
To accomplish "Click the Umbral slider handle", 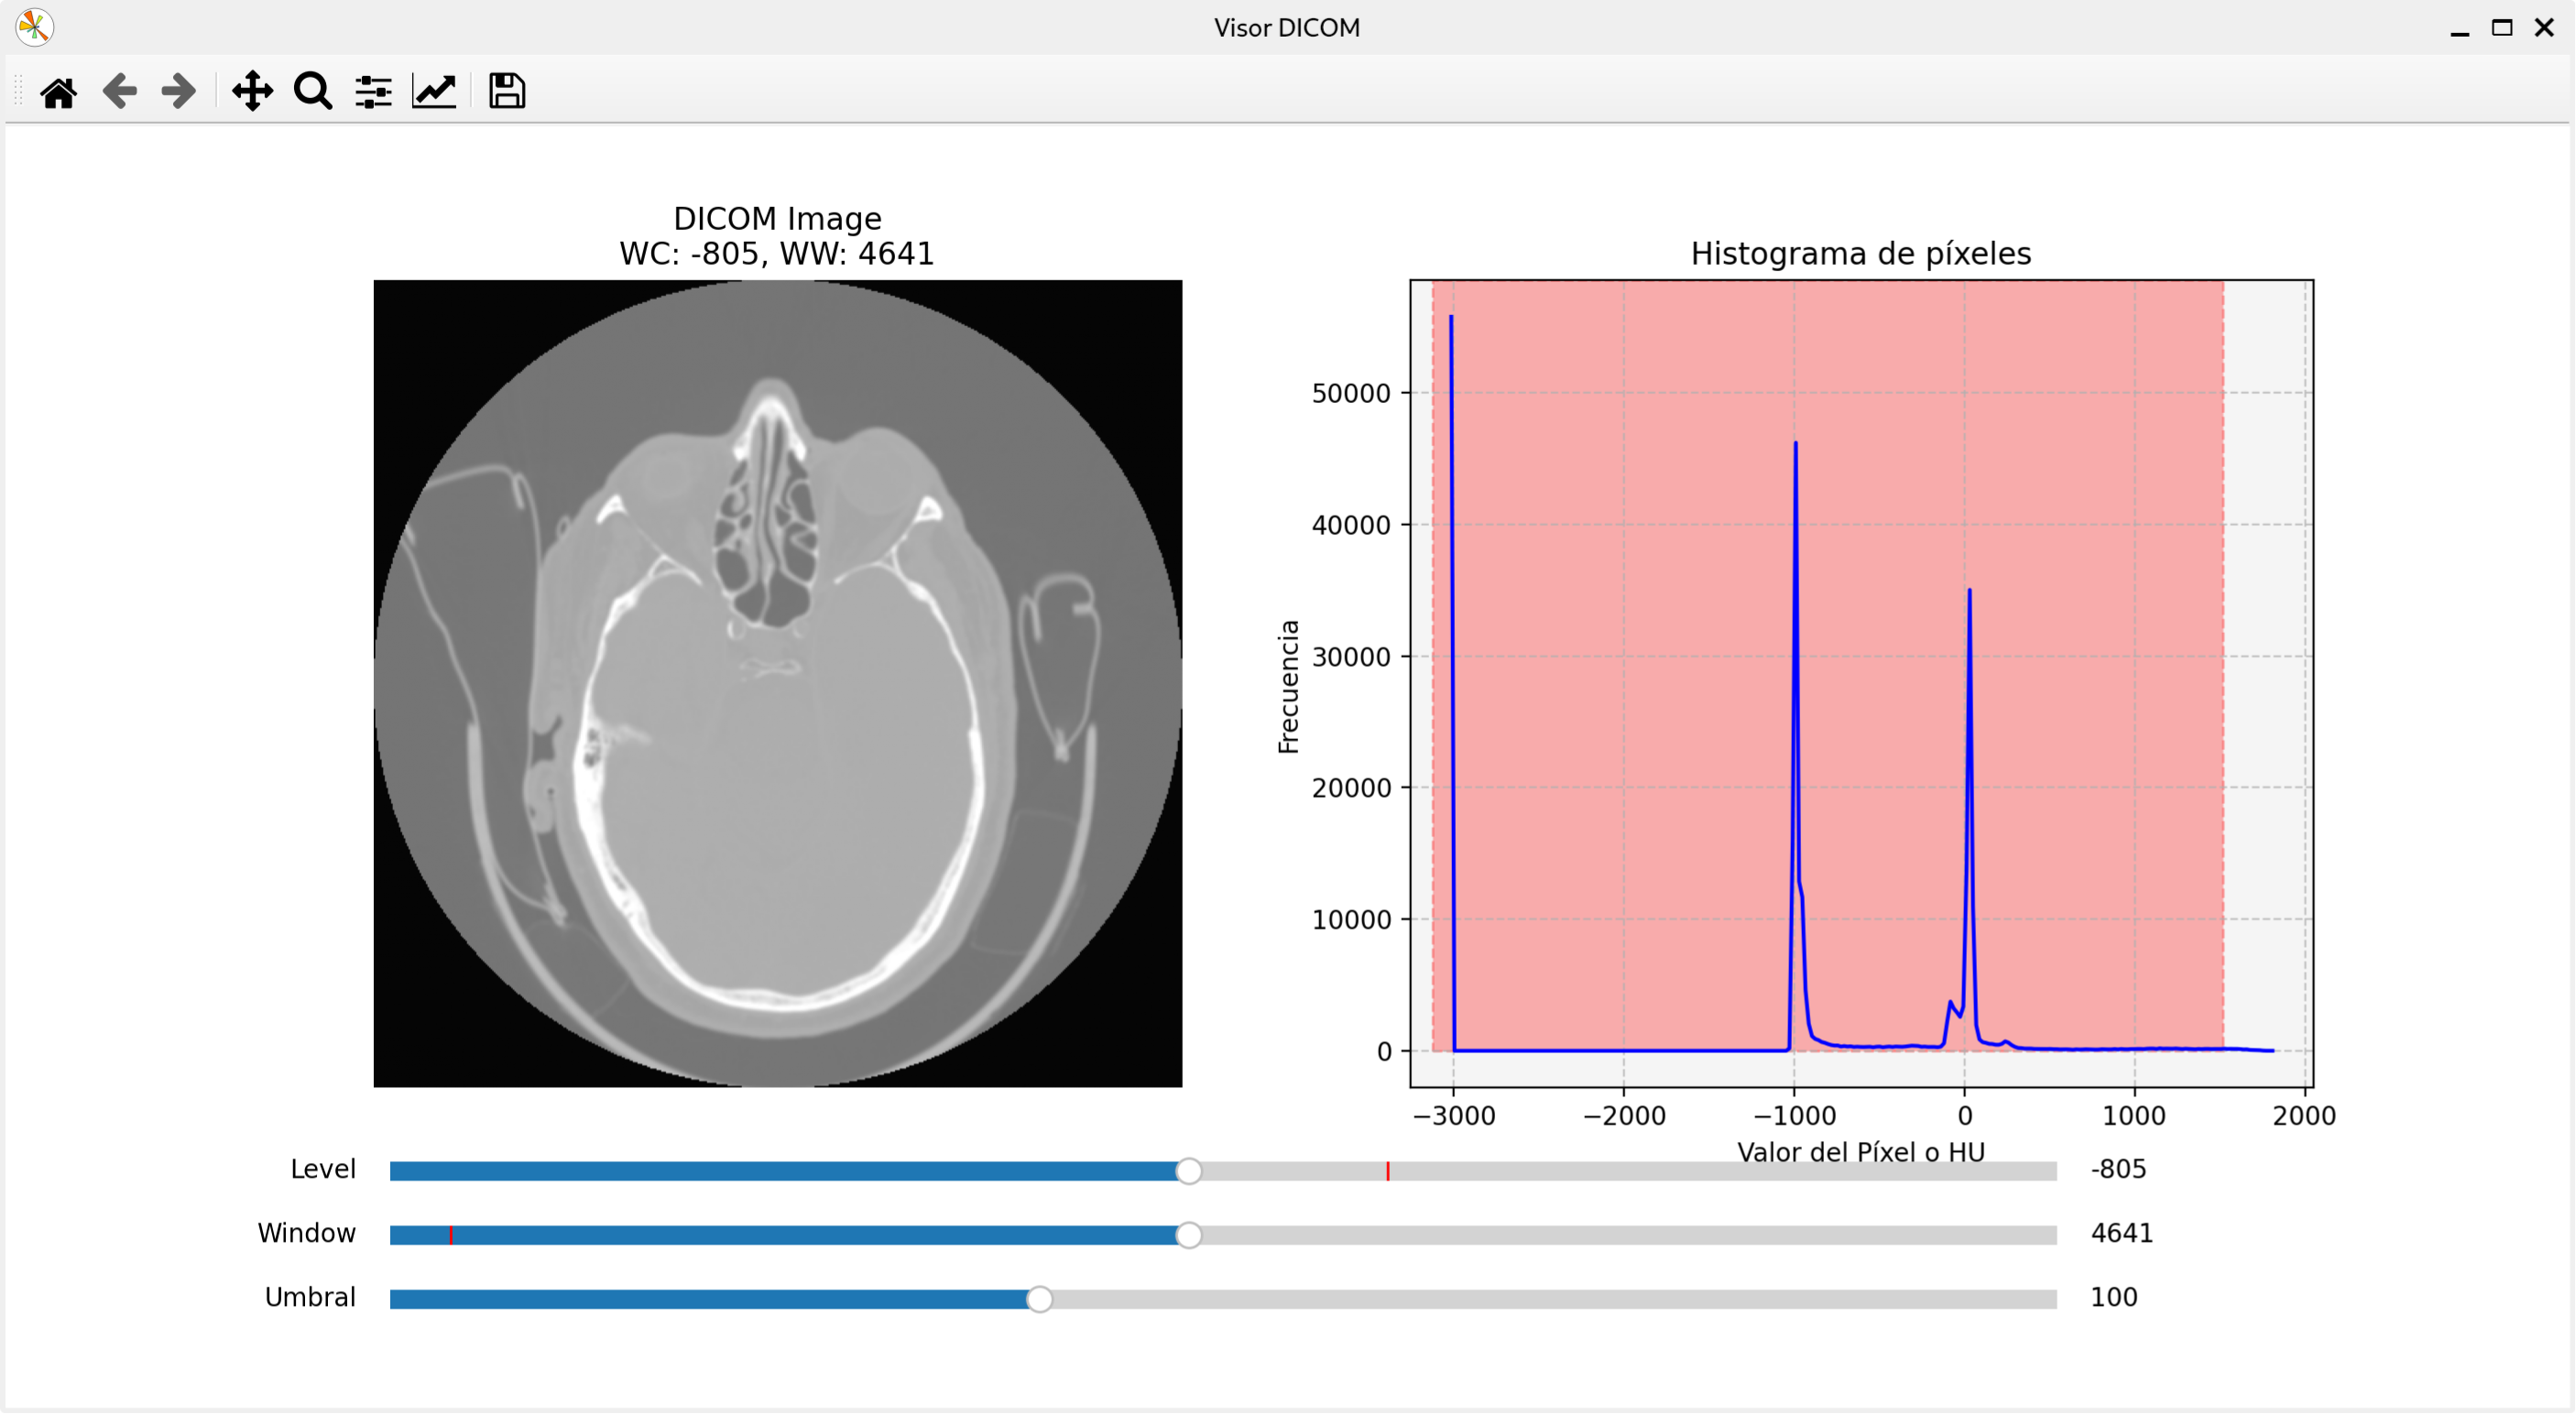I will point(1039,1299).
